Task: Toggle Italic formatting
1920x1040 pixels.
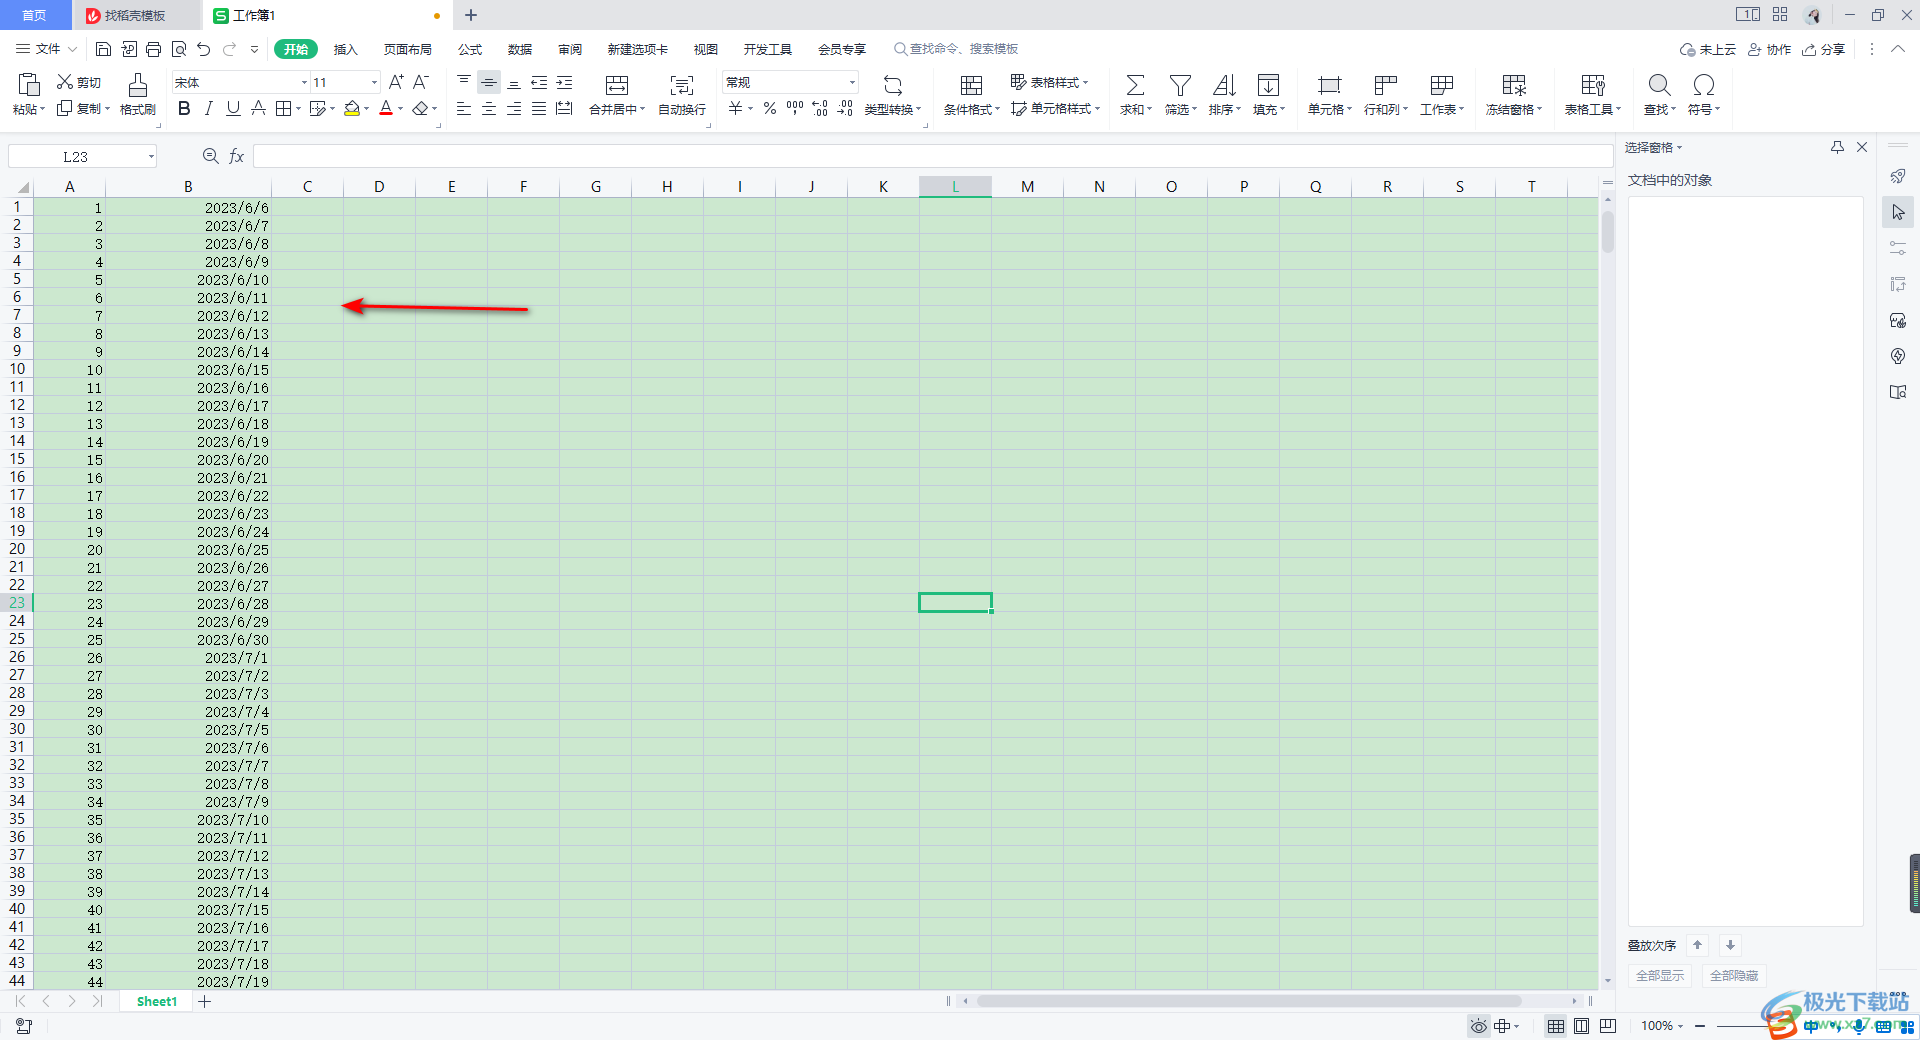Action: [208, 108]
